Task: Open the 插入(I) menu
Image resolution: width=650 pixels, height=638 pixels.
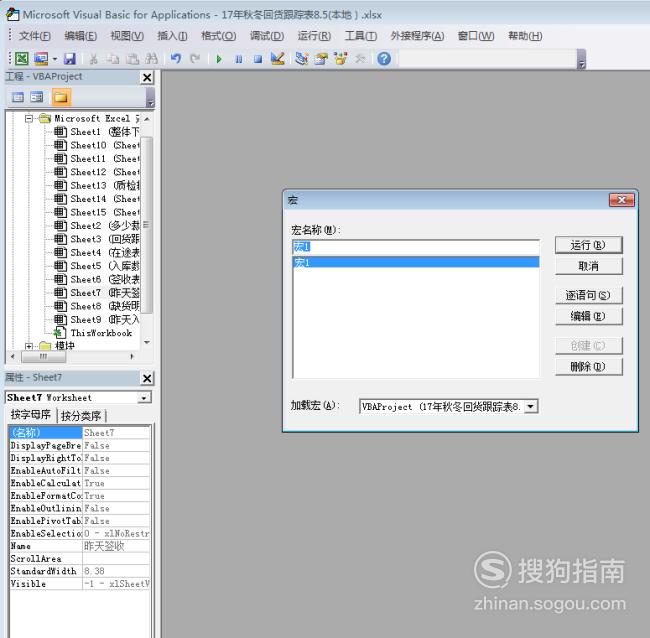Action: coord(172,36)
